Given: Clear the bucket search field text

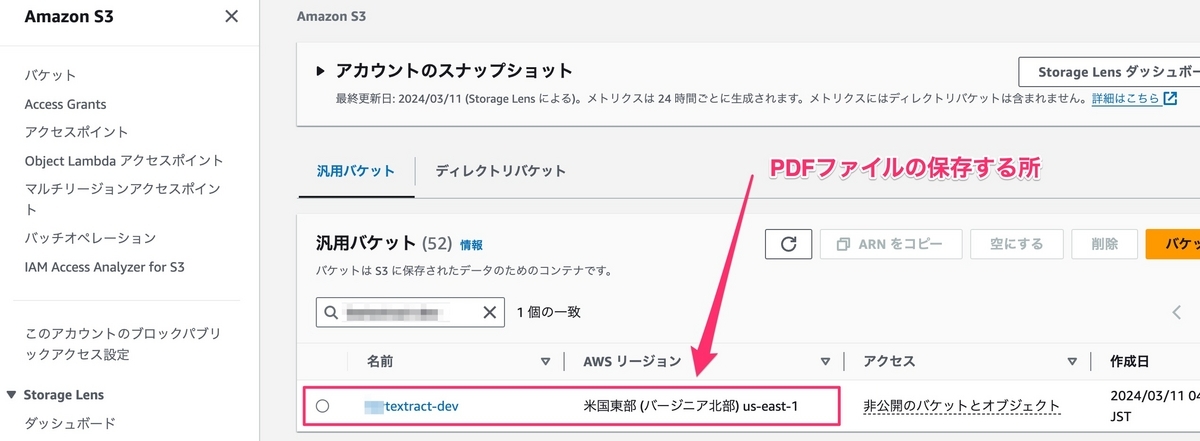Looking at the screenshot, I should [x=489, y=313].
